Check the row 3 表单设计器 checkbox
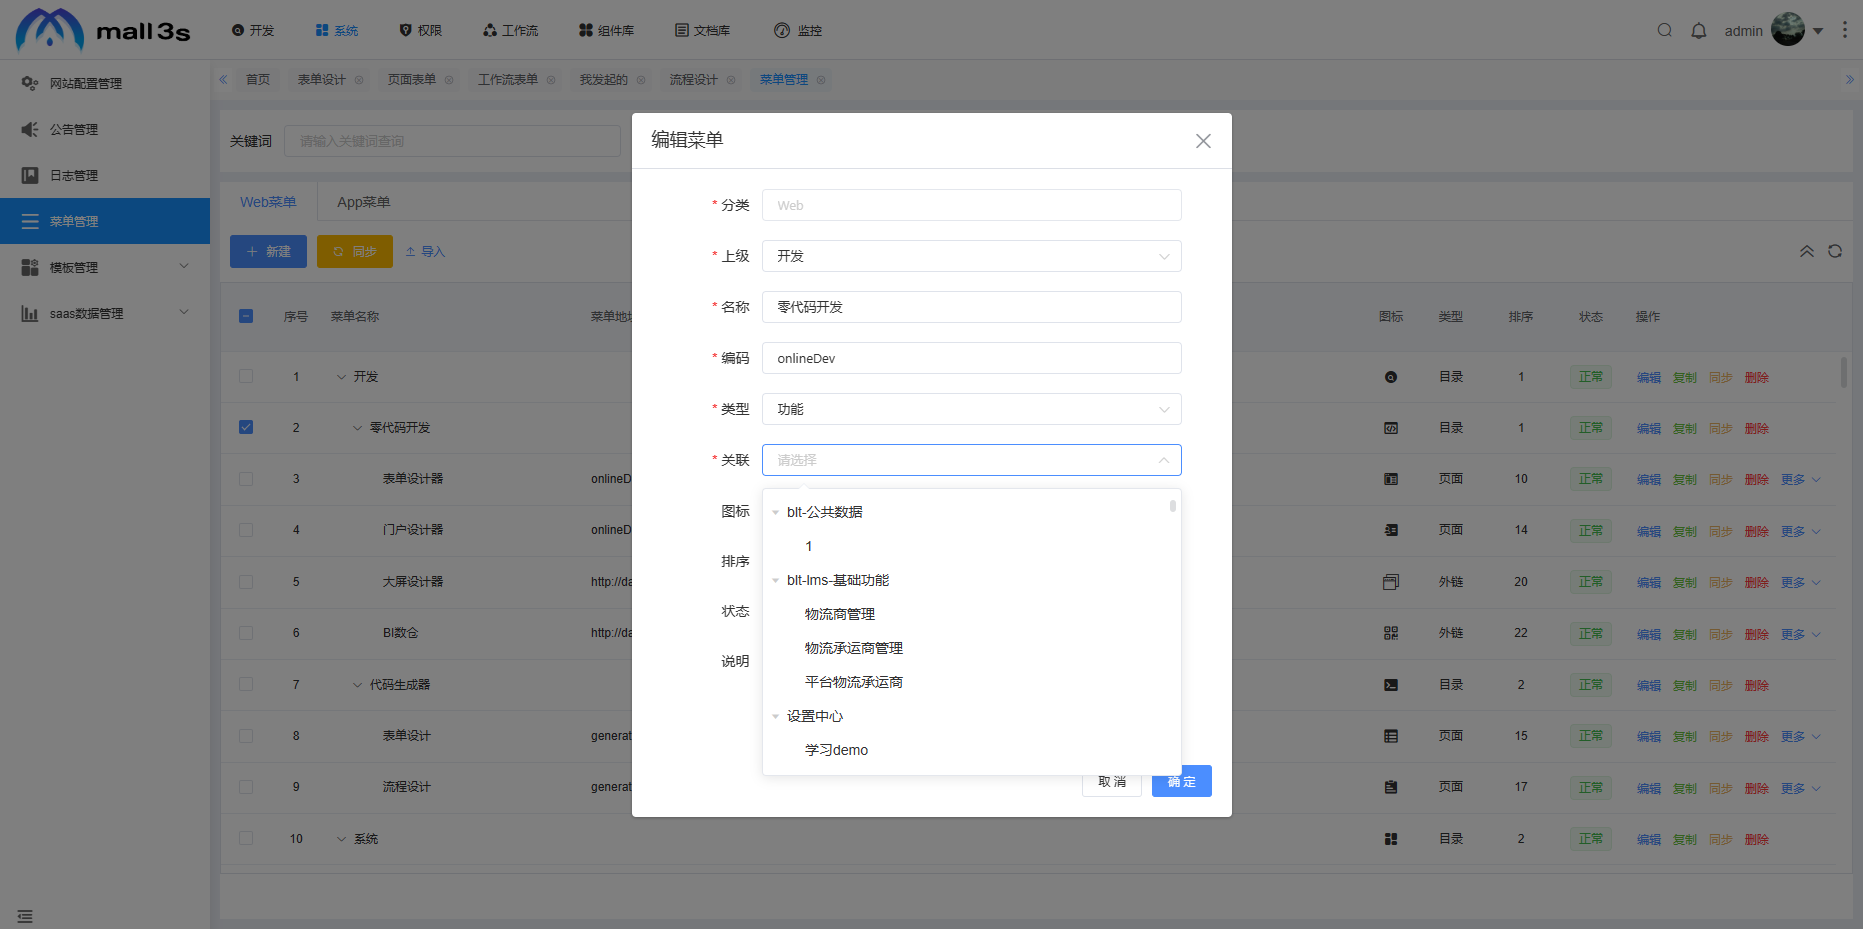 pos(246,479)
